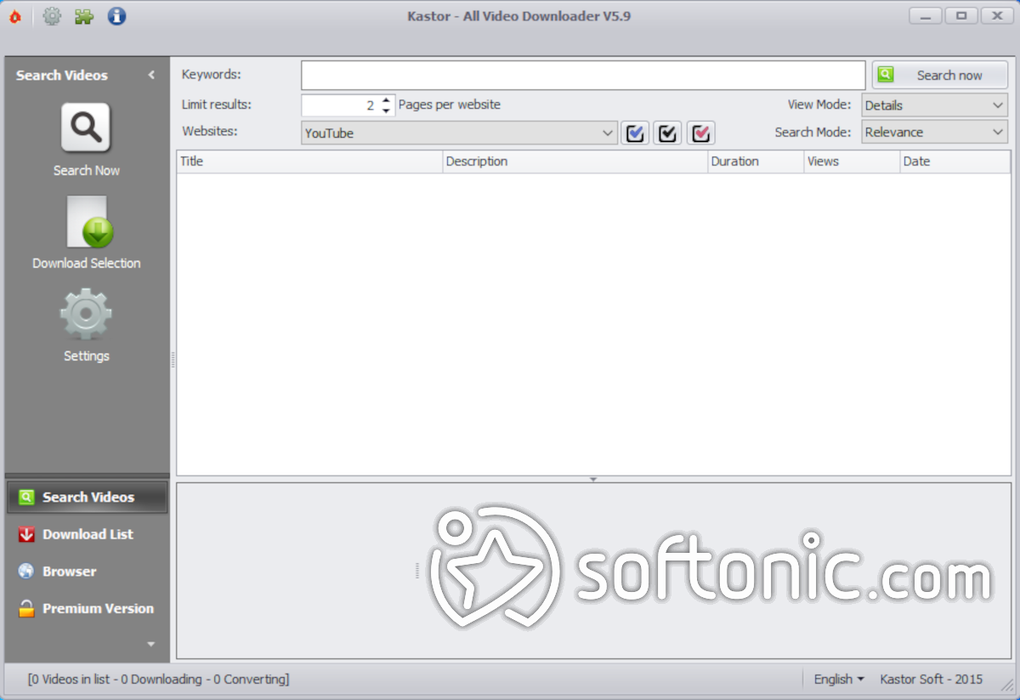
Task: Click the blue check-all websites button
Action: 635,133
